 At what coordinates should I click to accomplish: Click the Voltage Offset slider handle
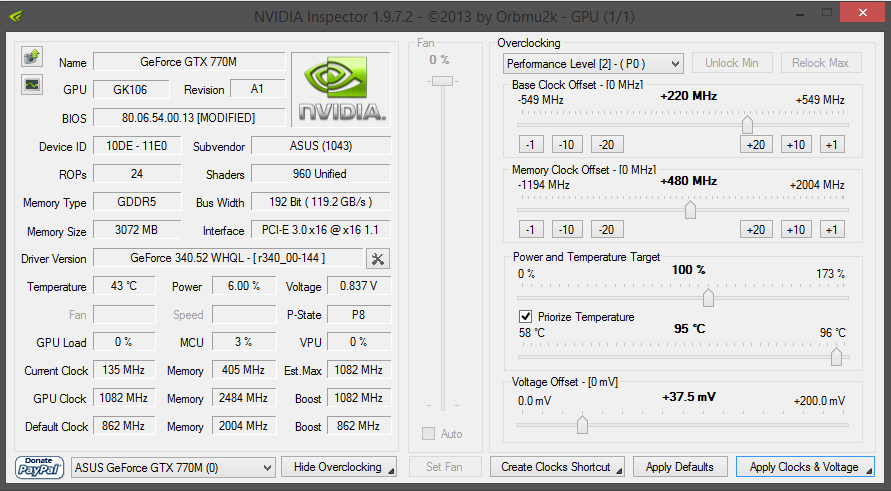pyautogui.click(x=582, y=425)
